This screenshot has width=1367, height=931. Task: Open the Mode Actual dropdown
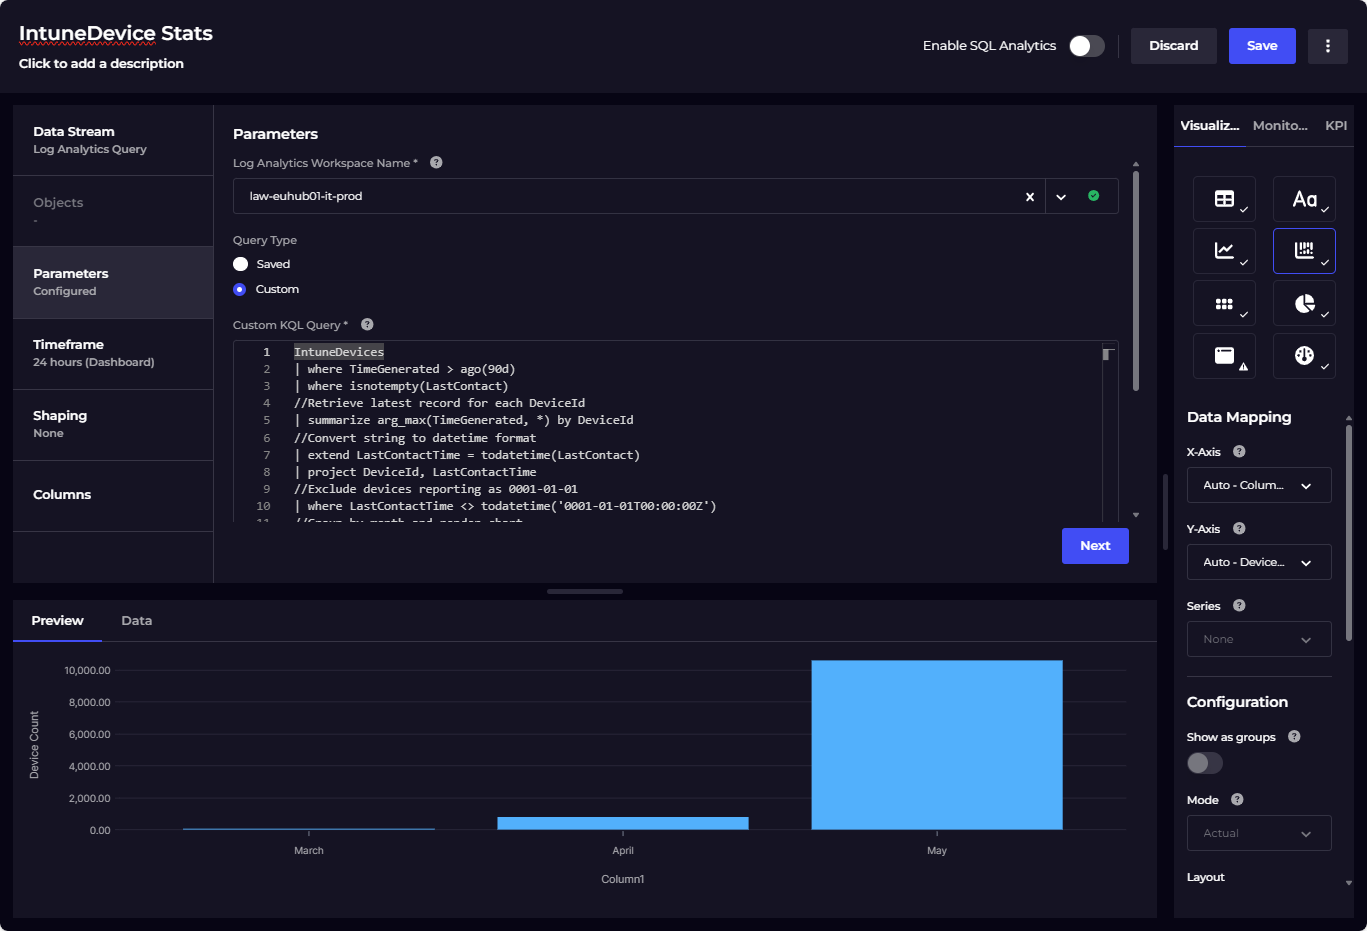pos(1259,833)
